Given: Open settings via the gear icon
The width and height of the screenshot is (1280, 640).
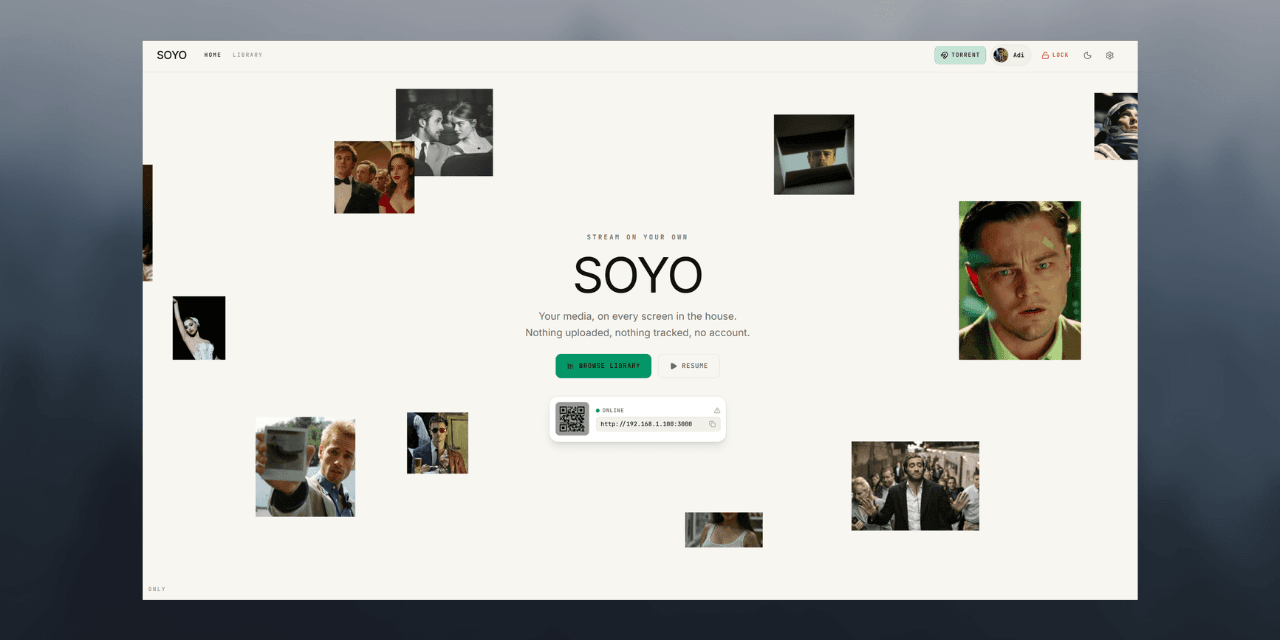Looking at the screenshot, I should click(x=1110, y=55).
